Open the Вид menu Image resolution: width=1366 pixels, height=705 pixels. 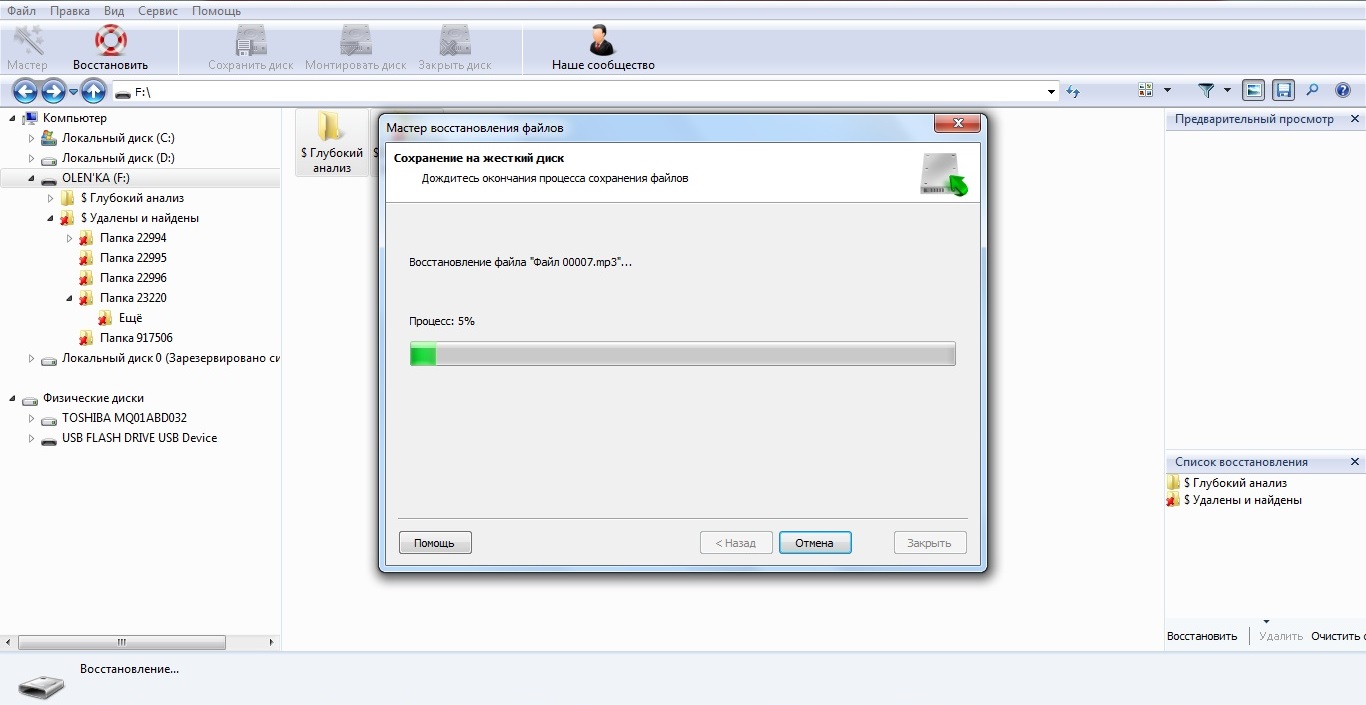click(x=114, y=11)
